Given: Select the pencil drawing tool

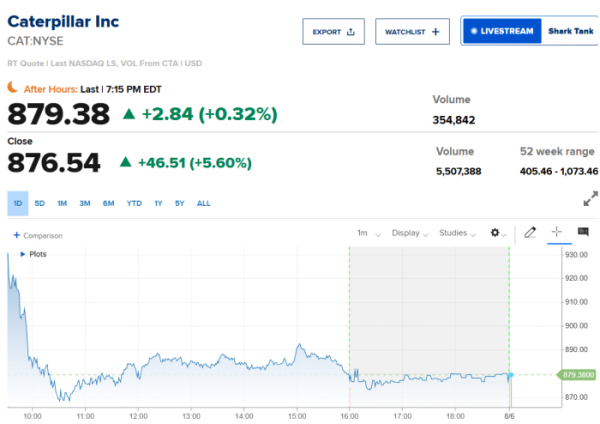Looking at the screenshot, I should 530,232.
